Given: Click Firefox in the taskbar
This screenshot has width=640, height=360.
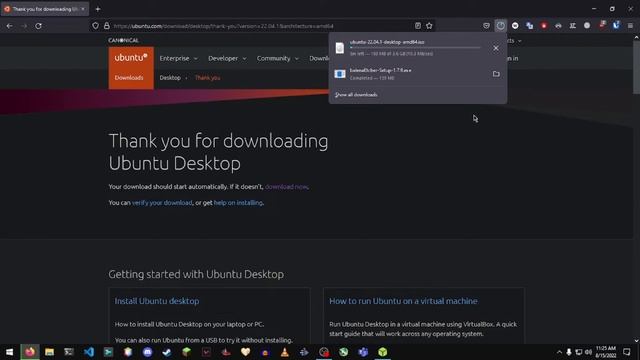Looking at the screenshot, I should point(30,352).
